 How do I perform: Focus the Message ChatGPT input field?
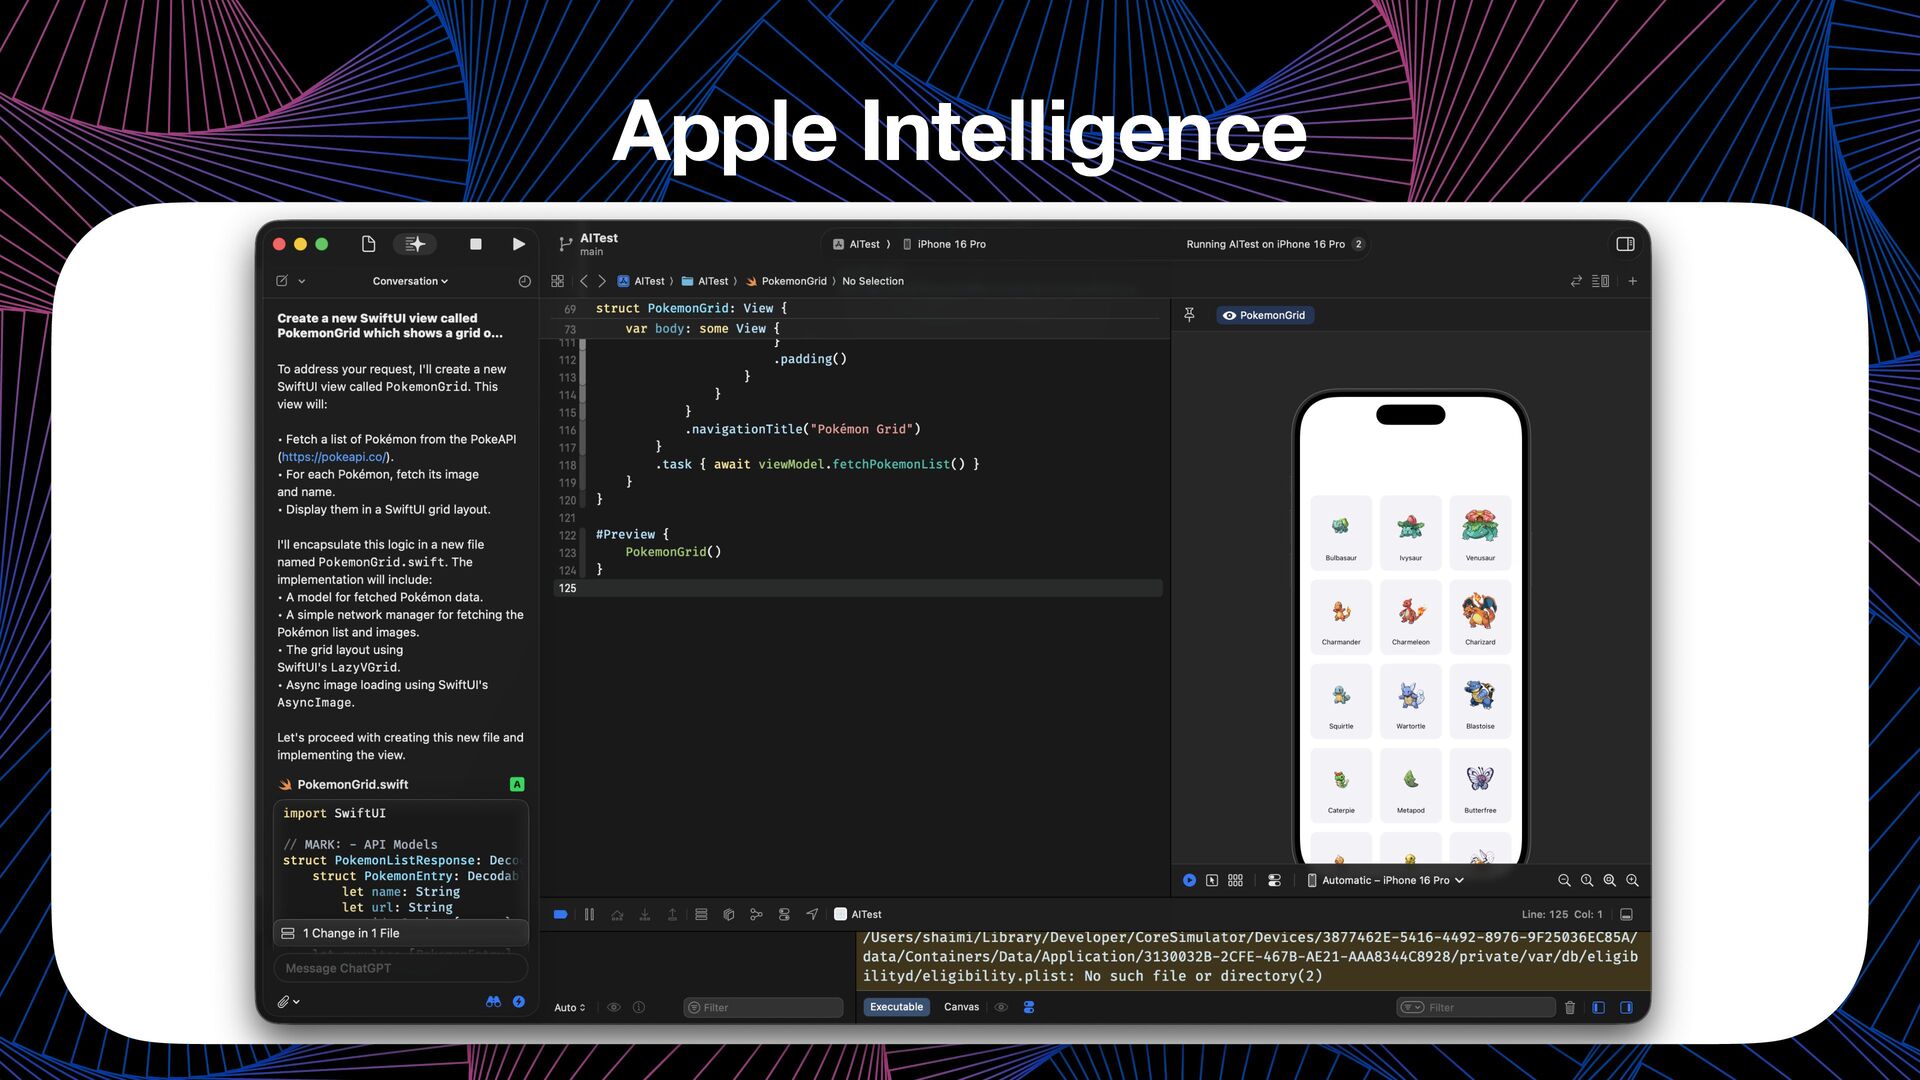(401, 968)
